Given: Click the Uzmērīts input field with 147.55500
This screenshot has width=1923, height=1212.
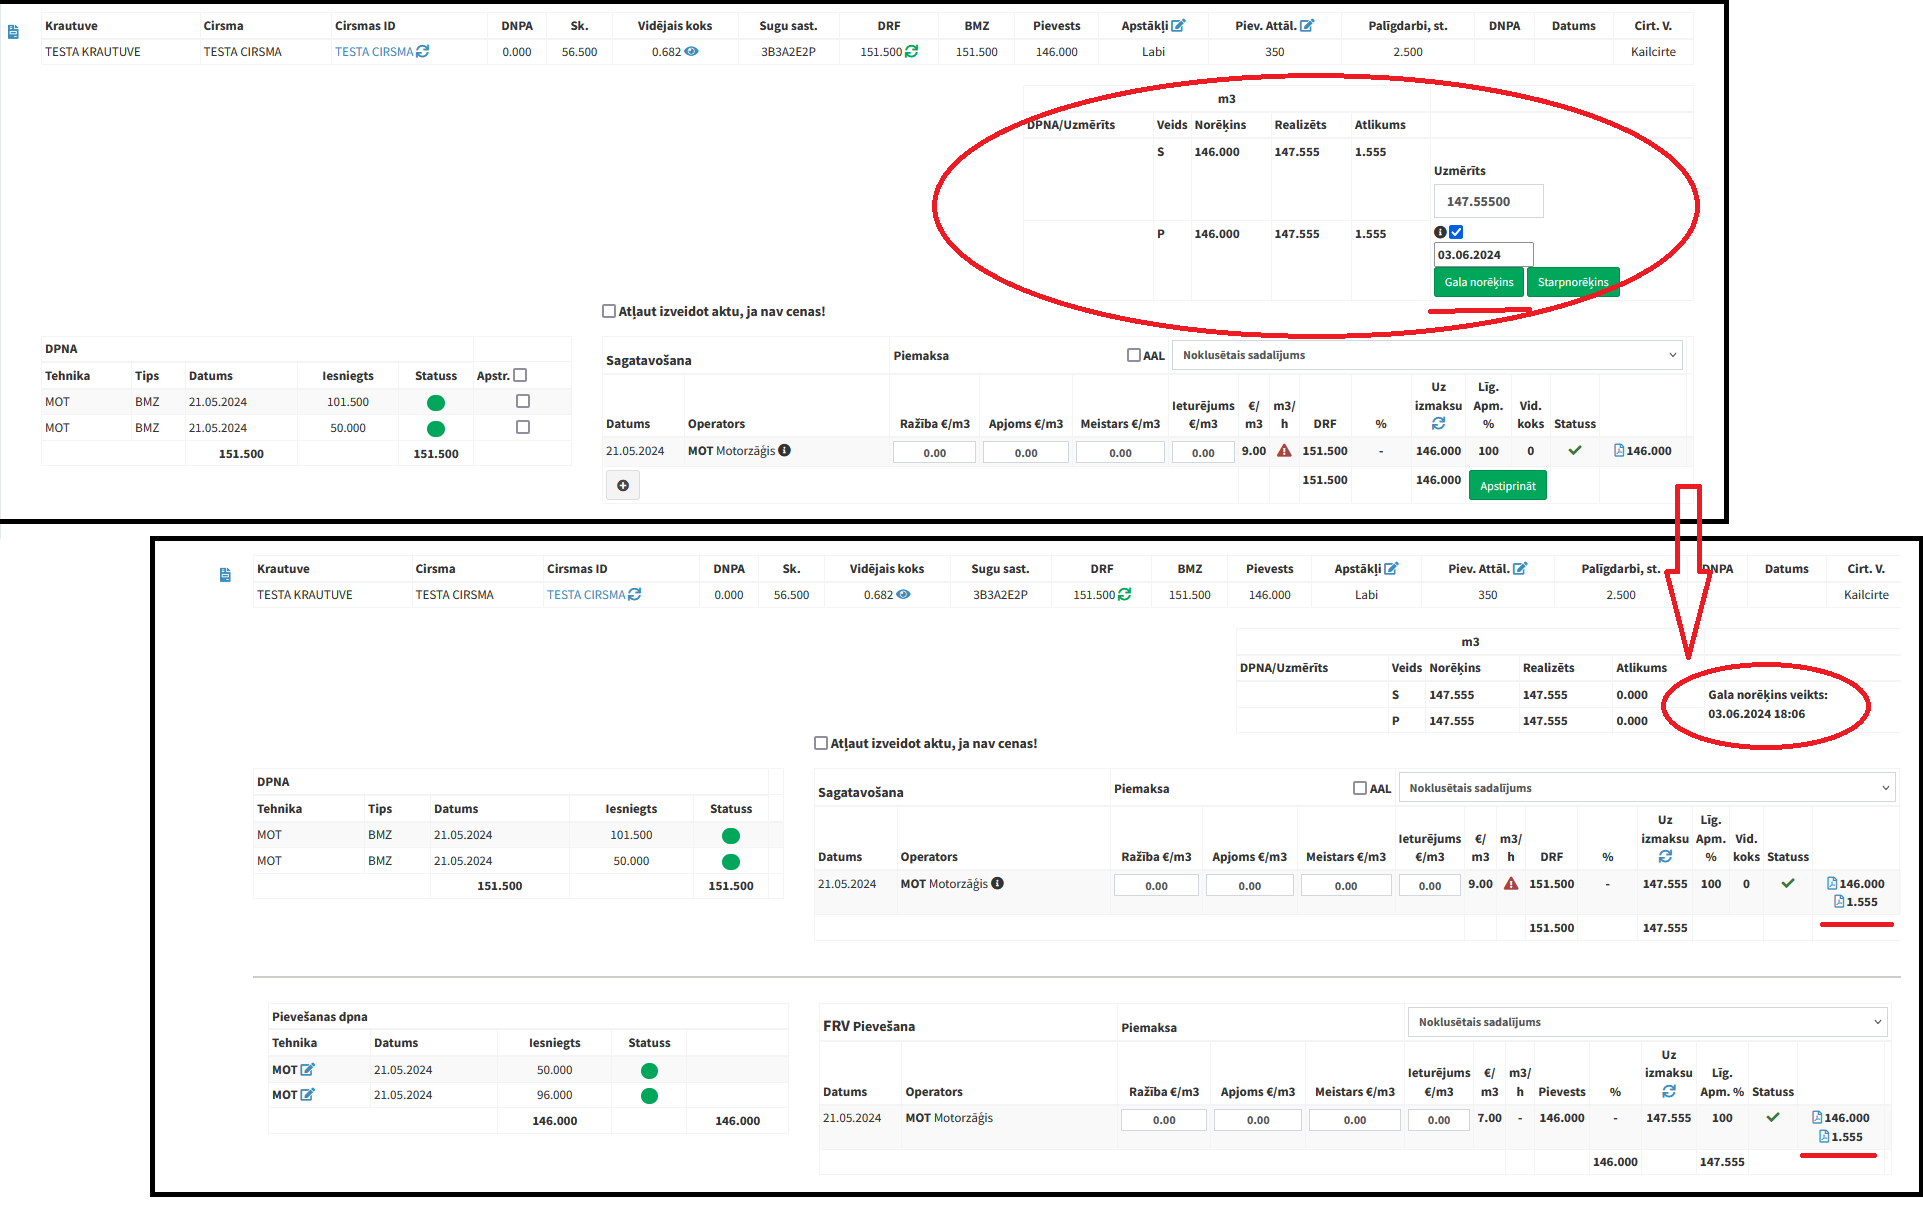Looking at the screenshot, I should coord(1488,201).
